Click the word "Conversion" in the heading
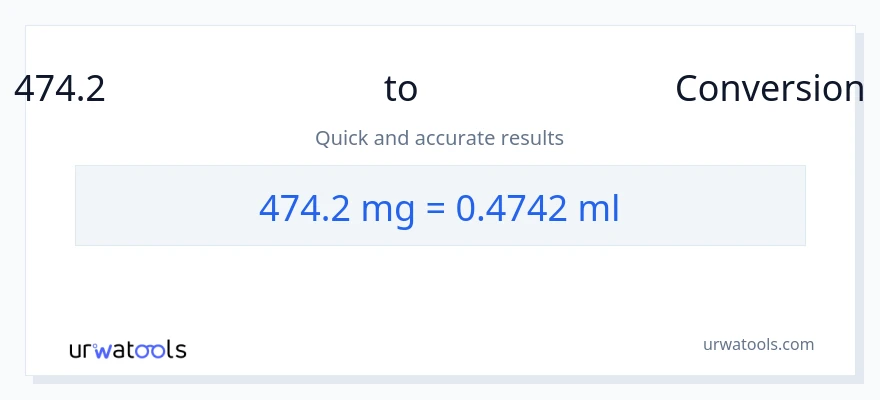The width and height of the screenshot is (880, 400). pos(769,89)
